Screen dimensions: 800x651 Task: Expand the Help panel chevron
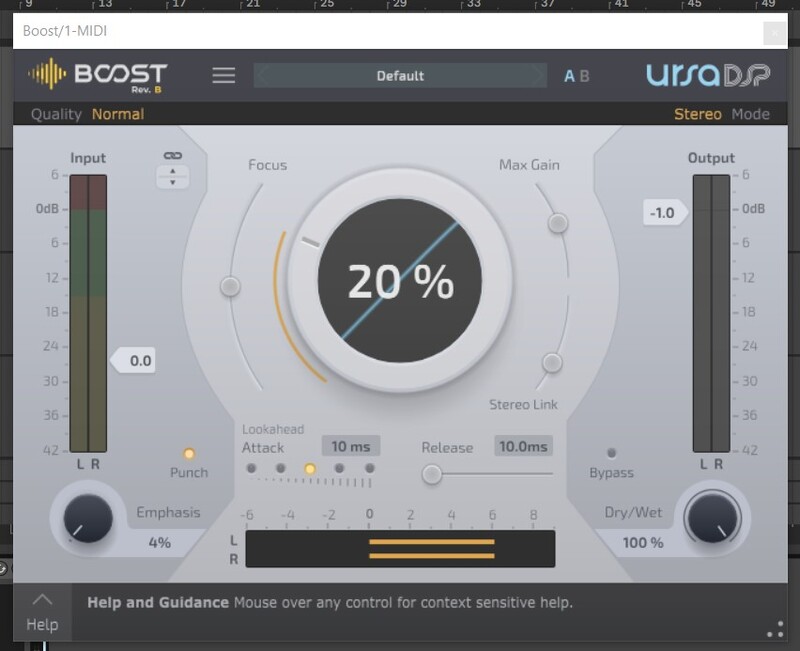(x=42, y=600)
